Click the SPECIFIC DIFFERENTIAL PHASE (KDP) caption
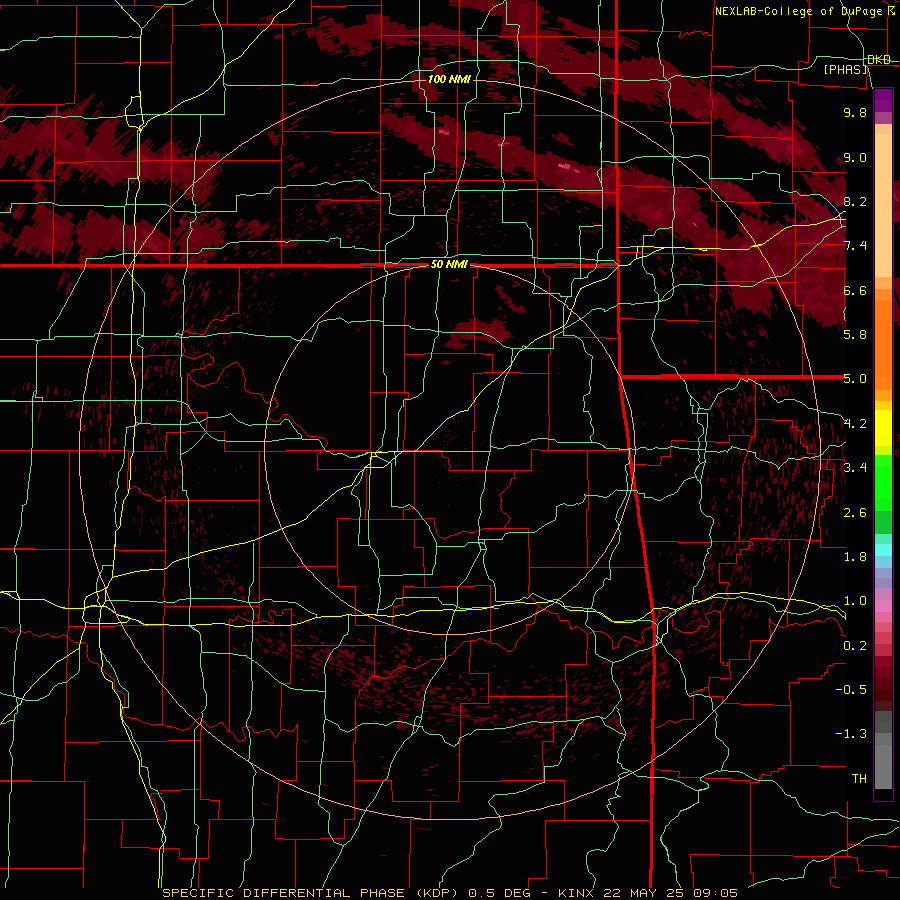Image resolution: width=900 pixels, height=900 pixels. [311, 893]
